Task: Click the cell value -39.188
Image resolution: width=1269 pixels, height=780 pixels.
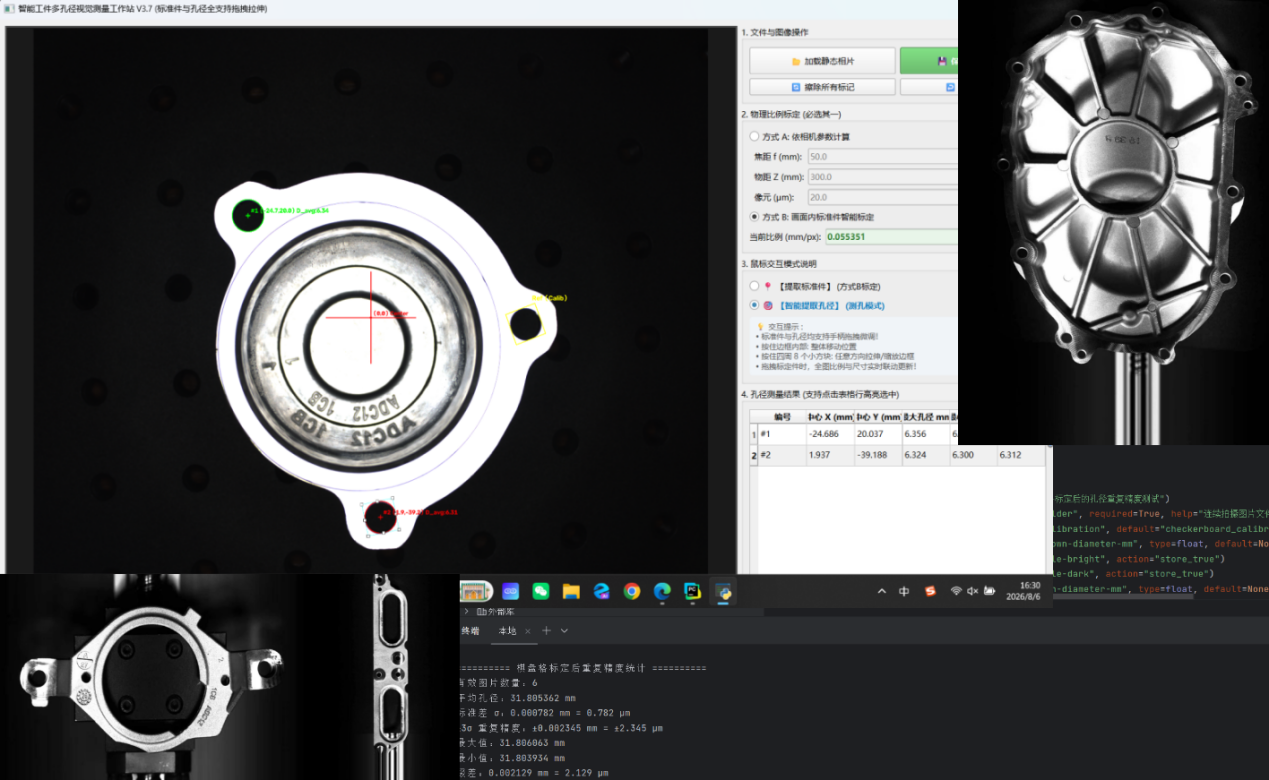Action: click(x=877, y=455)
